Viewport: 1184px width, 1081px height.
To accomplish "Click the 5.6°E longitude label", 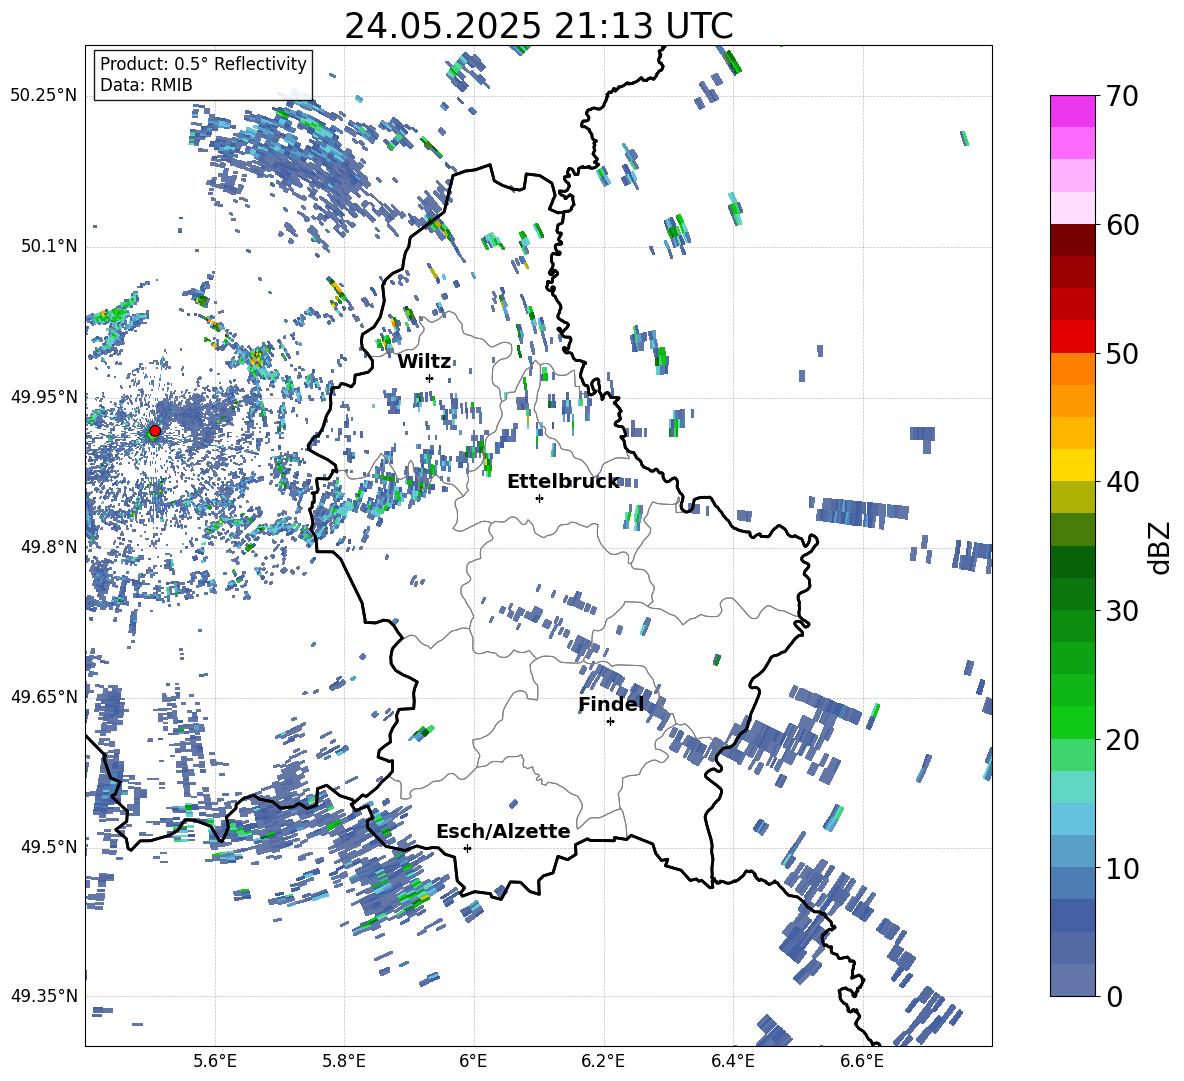I will pos(215,1061).
